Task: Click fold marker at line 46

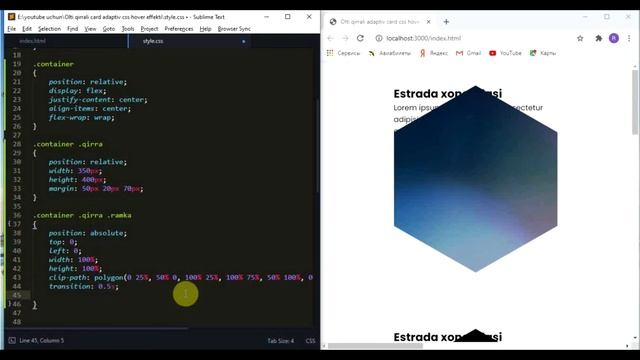Action: click(x=9, y=304)
